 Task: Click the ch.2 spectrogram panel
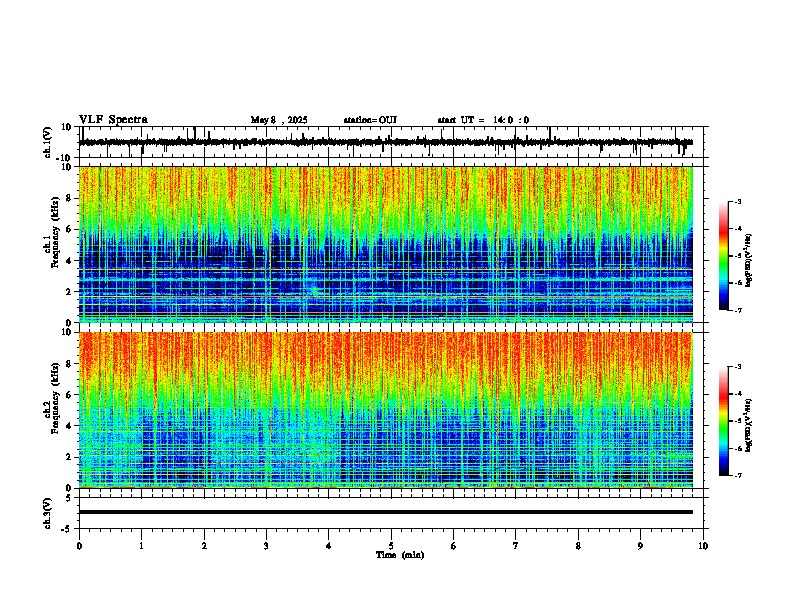[x=386, y=410]
